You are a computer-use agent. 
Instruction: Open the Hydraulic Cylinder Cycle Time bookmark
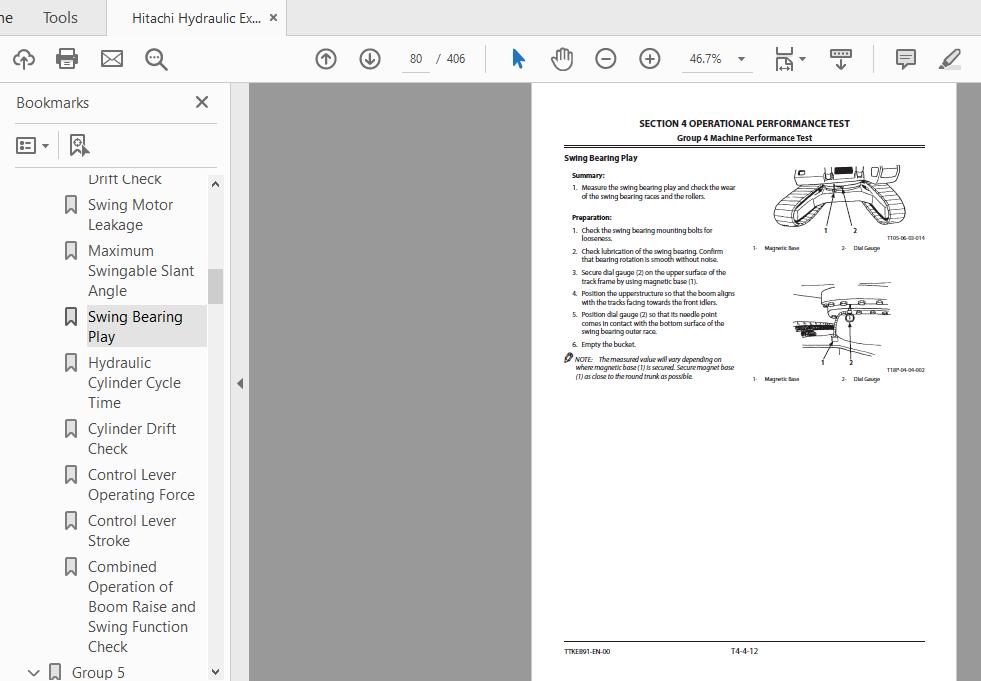click(134, 382)
